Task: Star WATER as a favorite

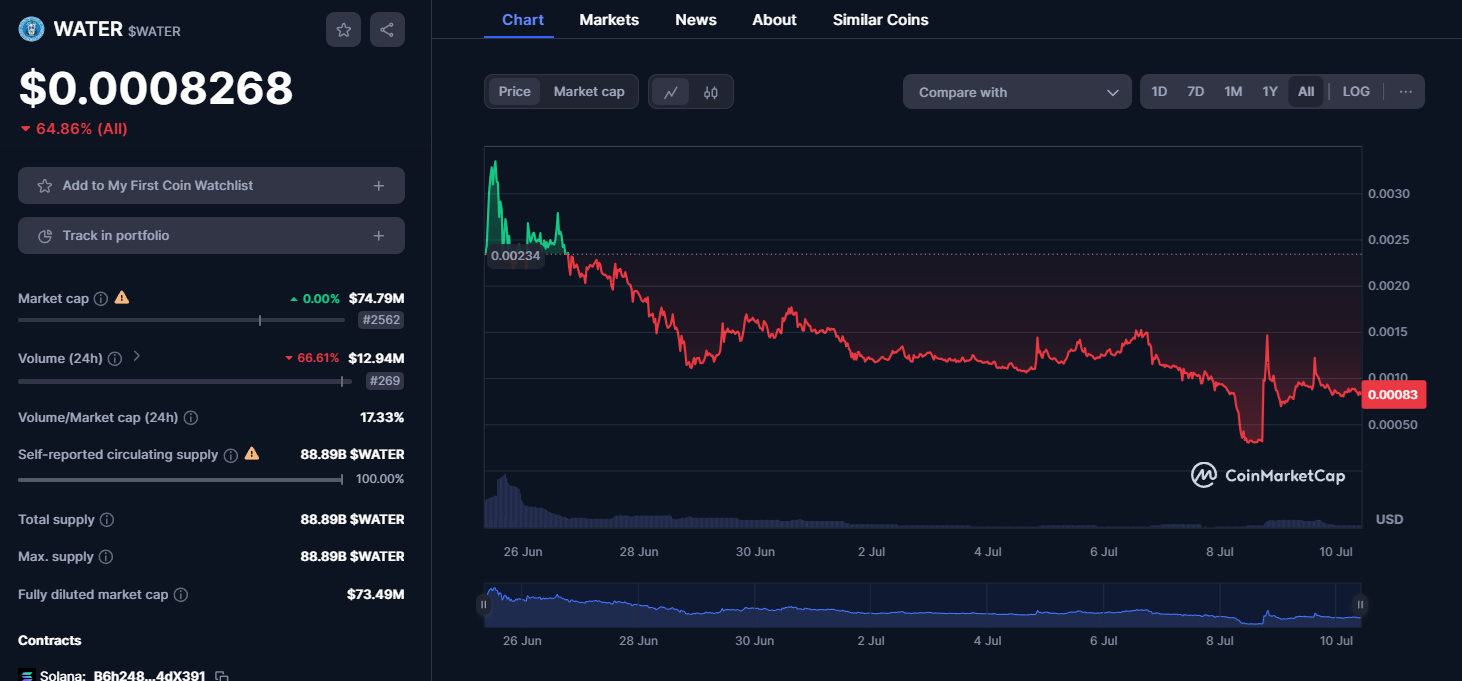Action: point(343,30)
